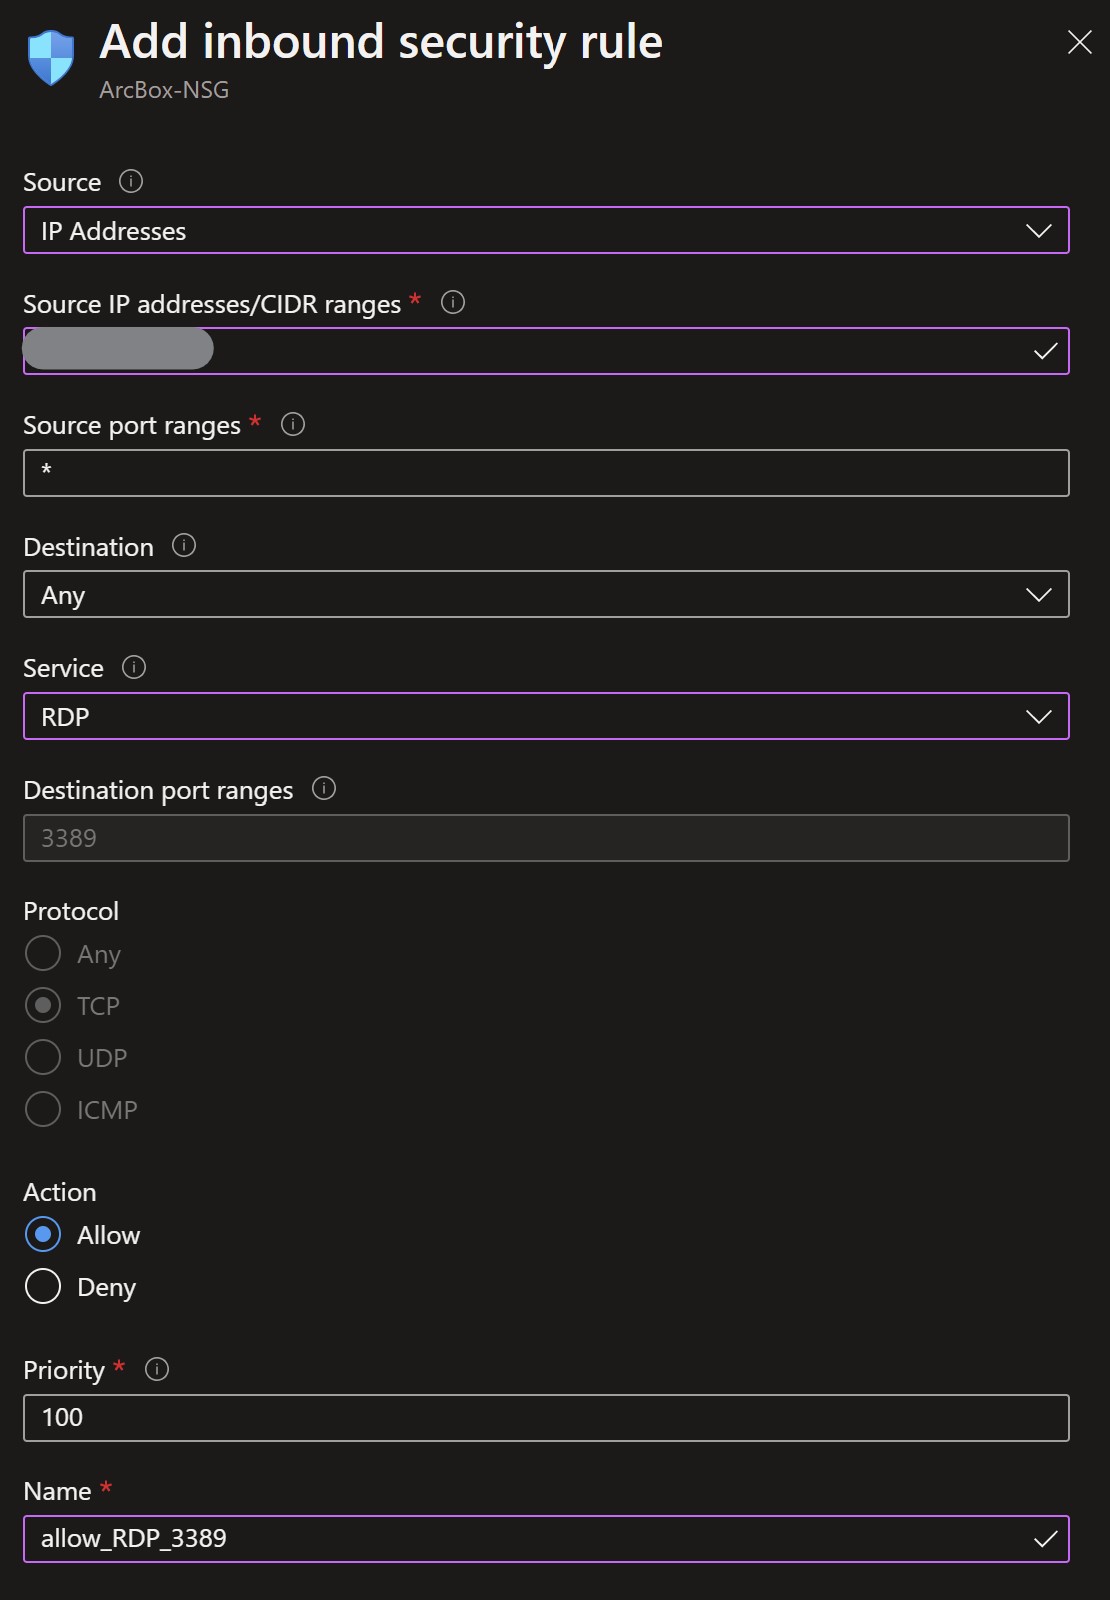Image resolution: width=1110 pixels, height=1600 pixels.
Task: Click the Source IP addresses/CIDR ranges field
Action: pyautogui.click(x=546, y=351)
